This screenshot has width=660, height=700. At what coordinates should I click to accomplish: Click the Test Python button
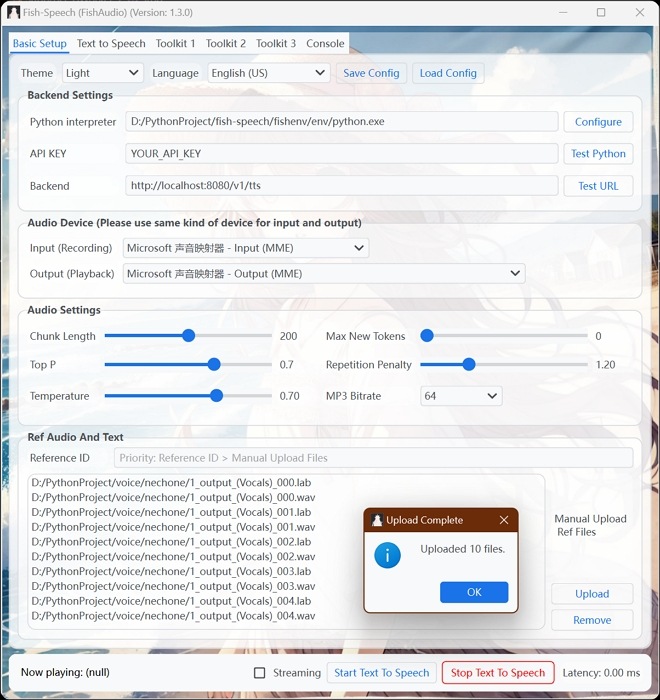coord(598,154)
